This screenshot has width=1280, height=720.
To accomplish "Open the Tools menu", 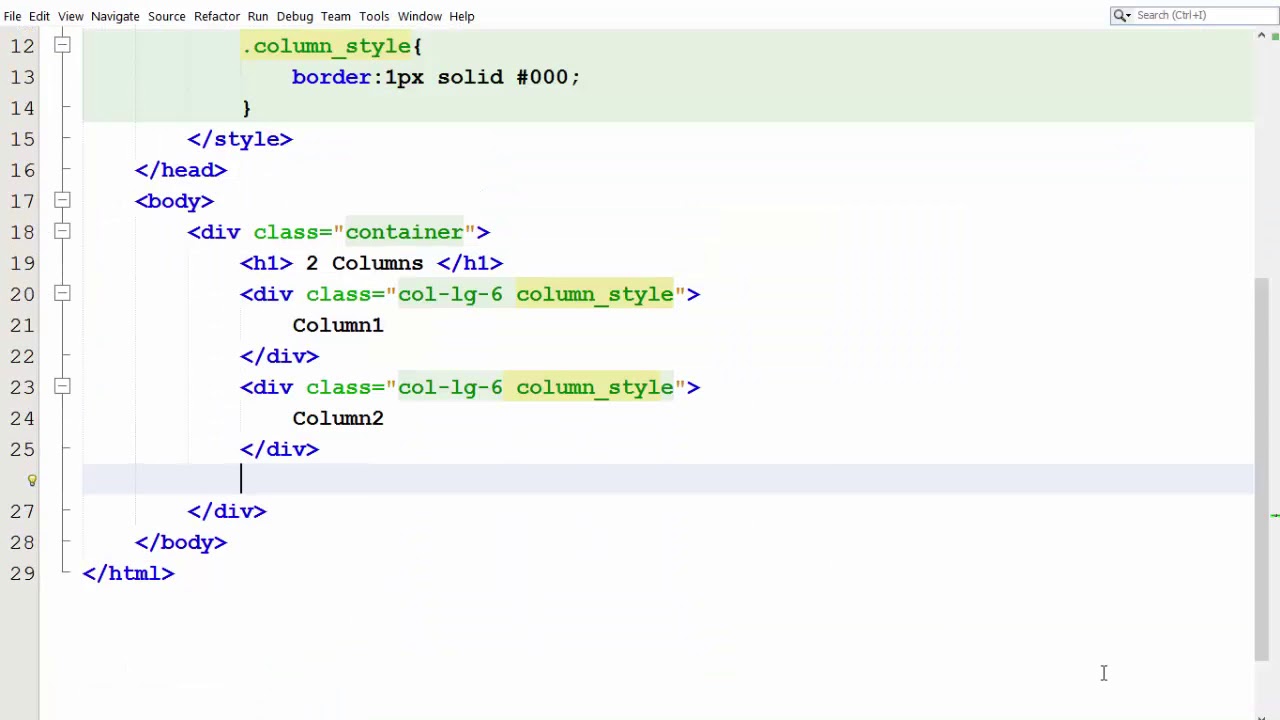I will pos(374,16).
